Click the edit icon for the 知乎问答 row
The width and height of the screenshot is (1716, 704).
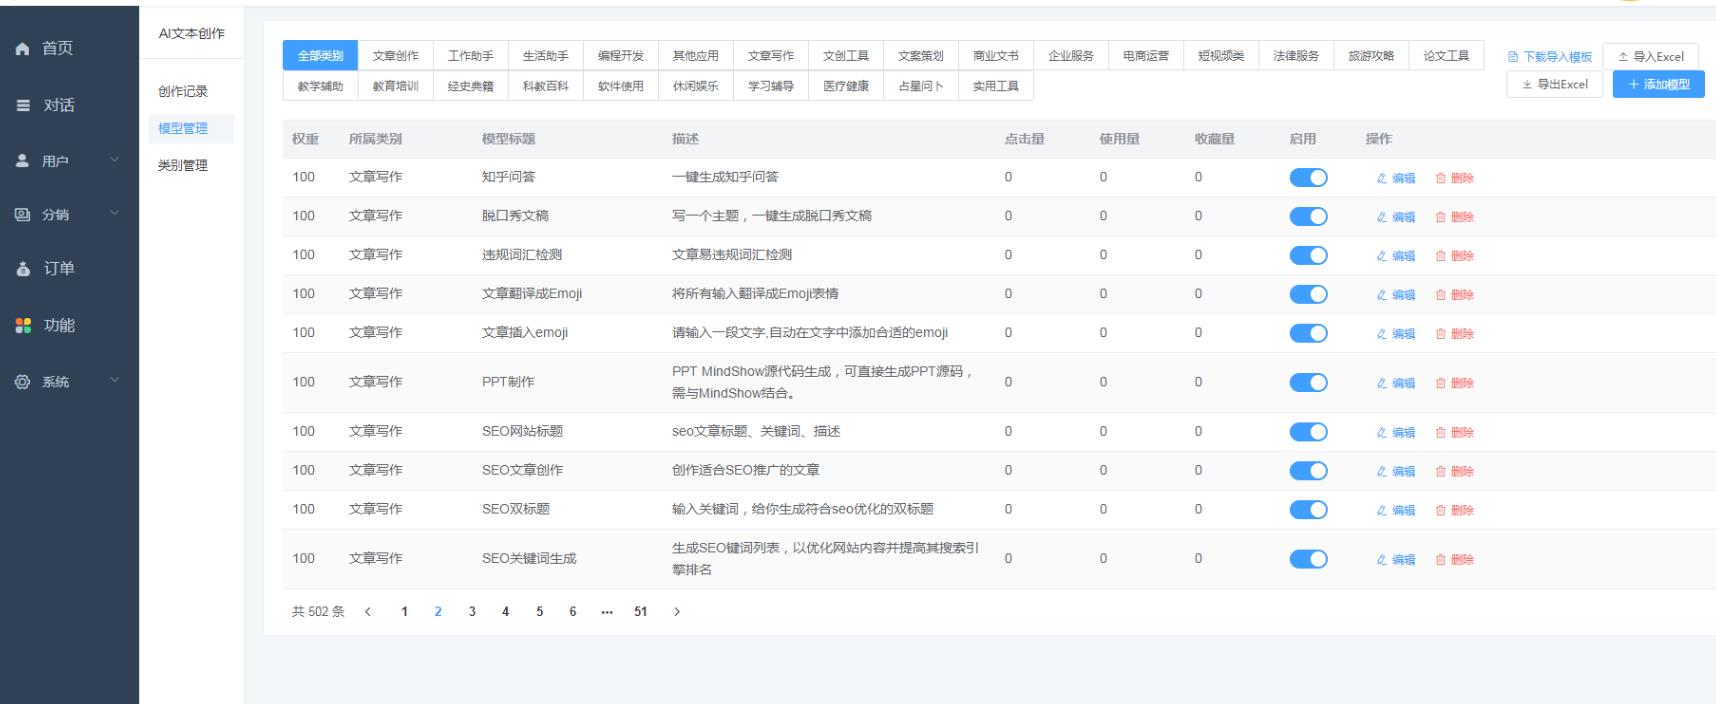click(1382, 178)
